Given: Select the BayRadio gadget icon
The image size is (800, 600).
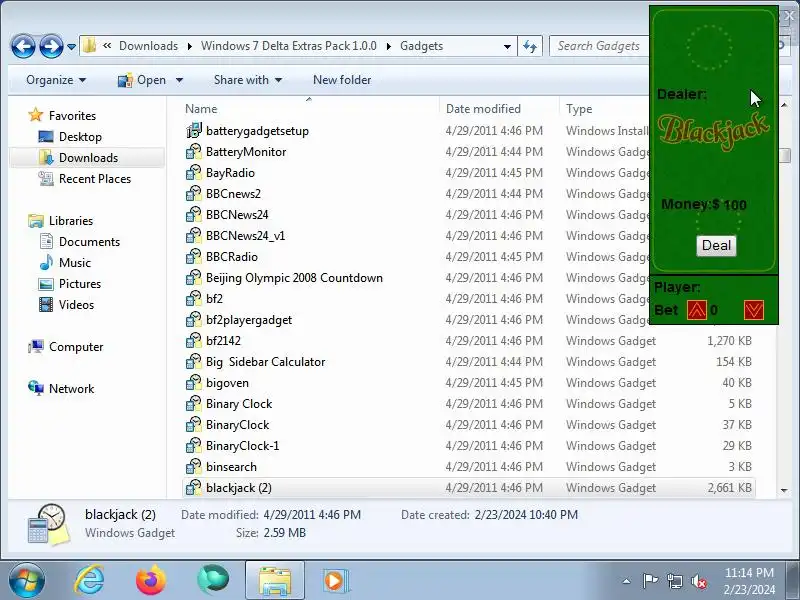Looking at the screenshot, I should point(194,172).
